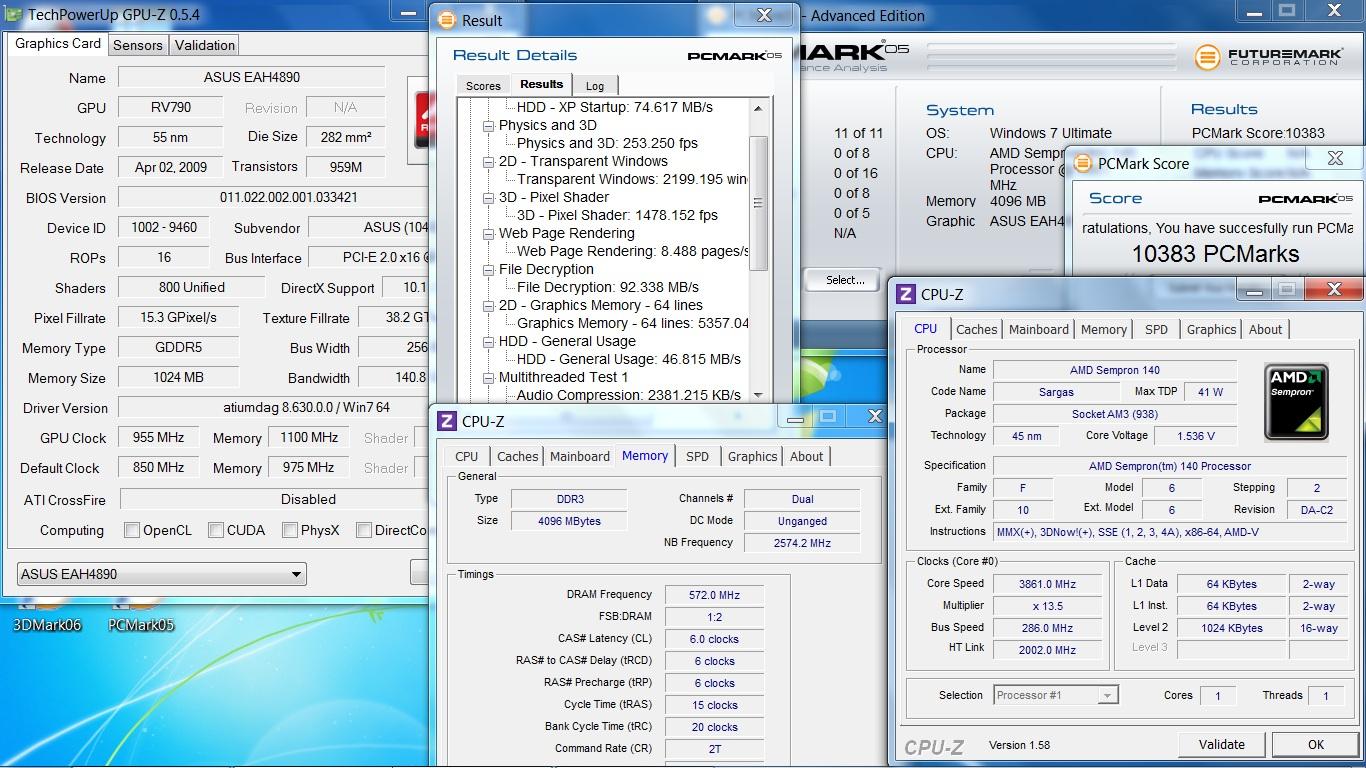Viewport: 1366px width, 768px height.
Task: Click the PCMark Score window icon
Action: pyautogui.click(x=1083, y=163)
